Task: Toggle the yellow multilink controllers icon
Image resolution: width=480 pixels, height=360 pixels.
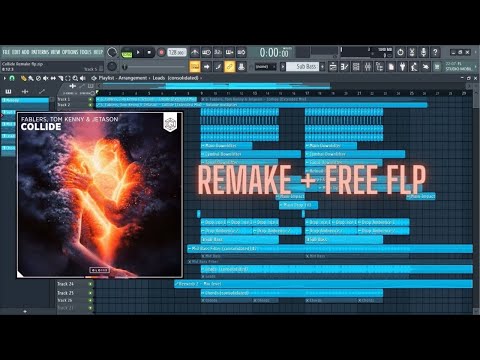Action: click(x=230, y=67)
